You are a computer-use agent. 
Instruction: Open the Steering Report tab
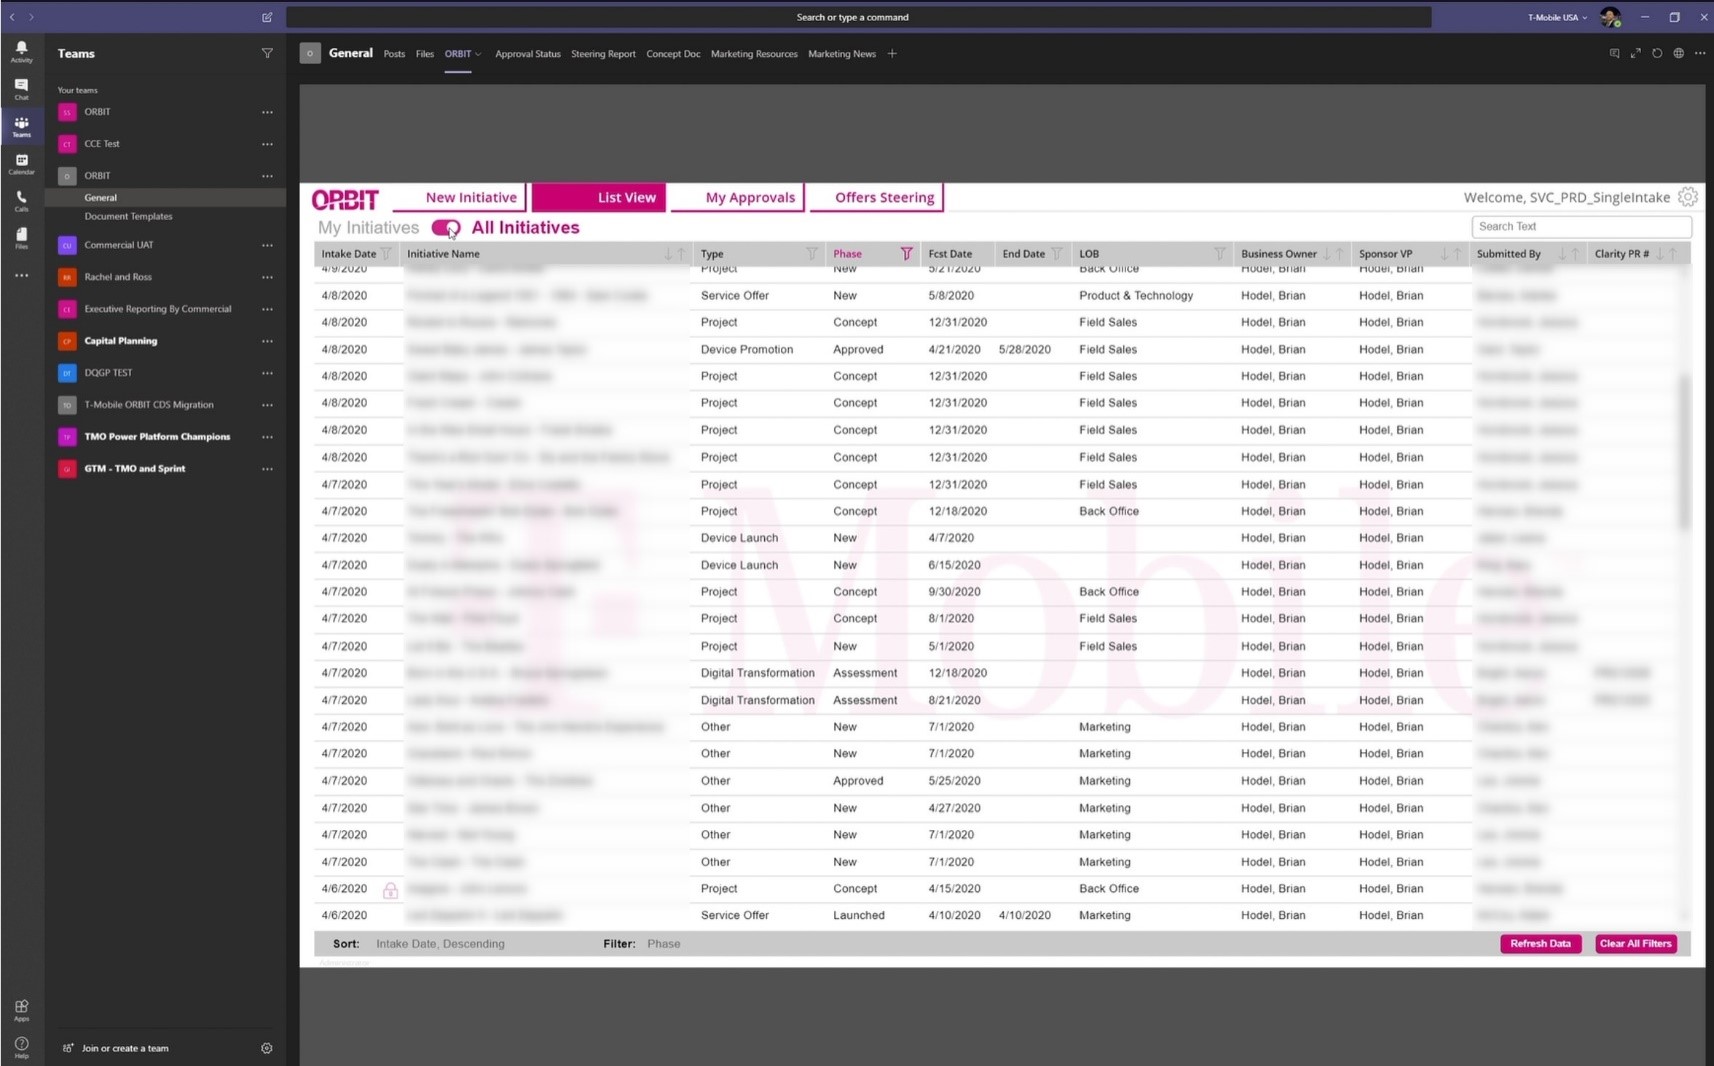[603, 54]
